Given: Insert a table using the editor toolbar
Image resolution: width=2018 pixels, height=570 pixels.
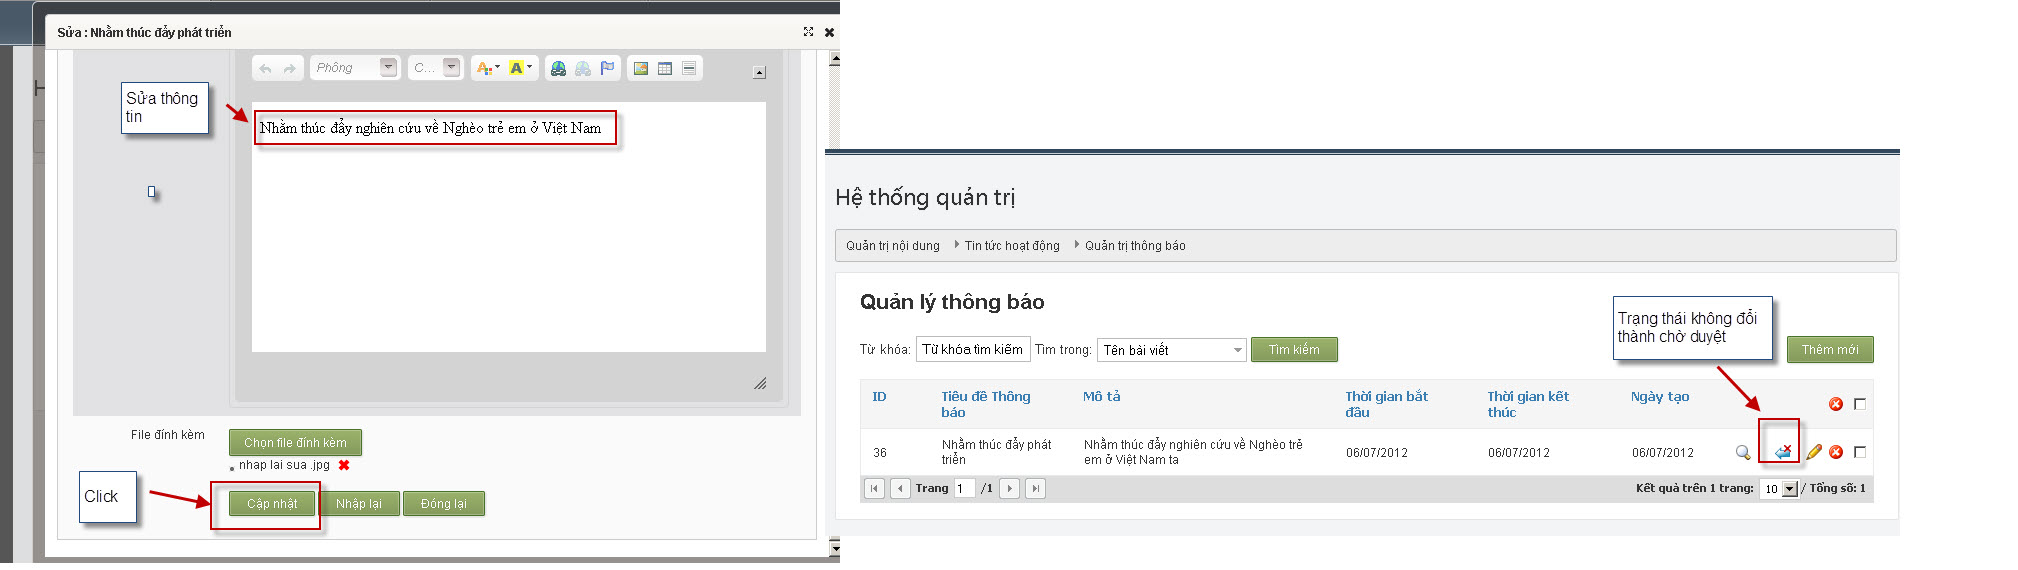Looking at the screenshot, I should click(665, 68).
